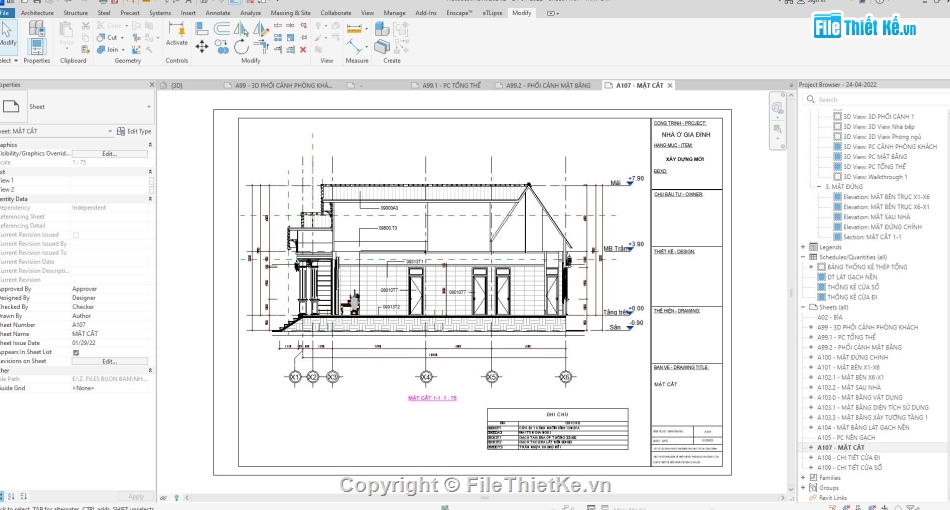Toggle the Properties palette ribbon icon

click(37, 46)
